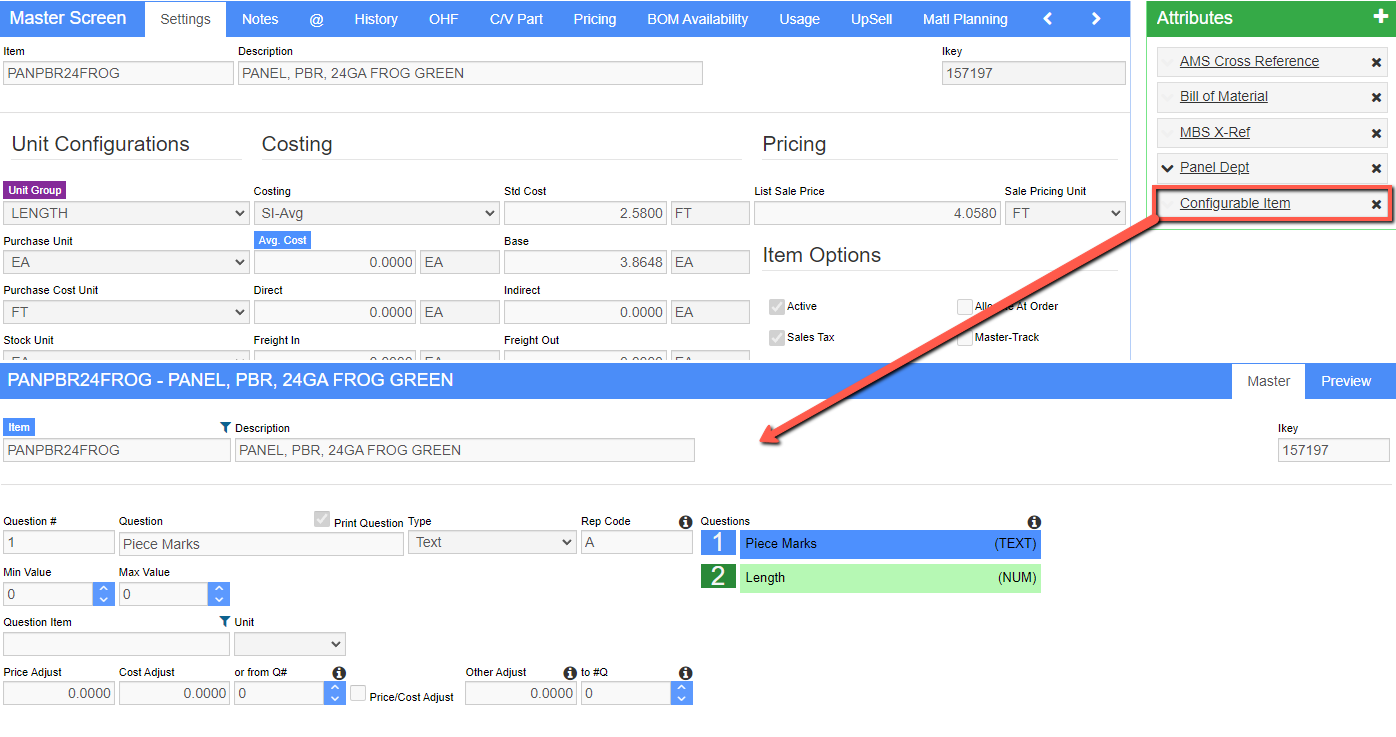Screen dimensions: 1396x737
Task: Click the Max Value stepper control
Action: [x=218, y=594]
